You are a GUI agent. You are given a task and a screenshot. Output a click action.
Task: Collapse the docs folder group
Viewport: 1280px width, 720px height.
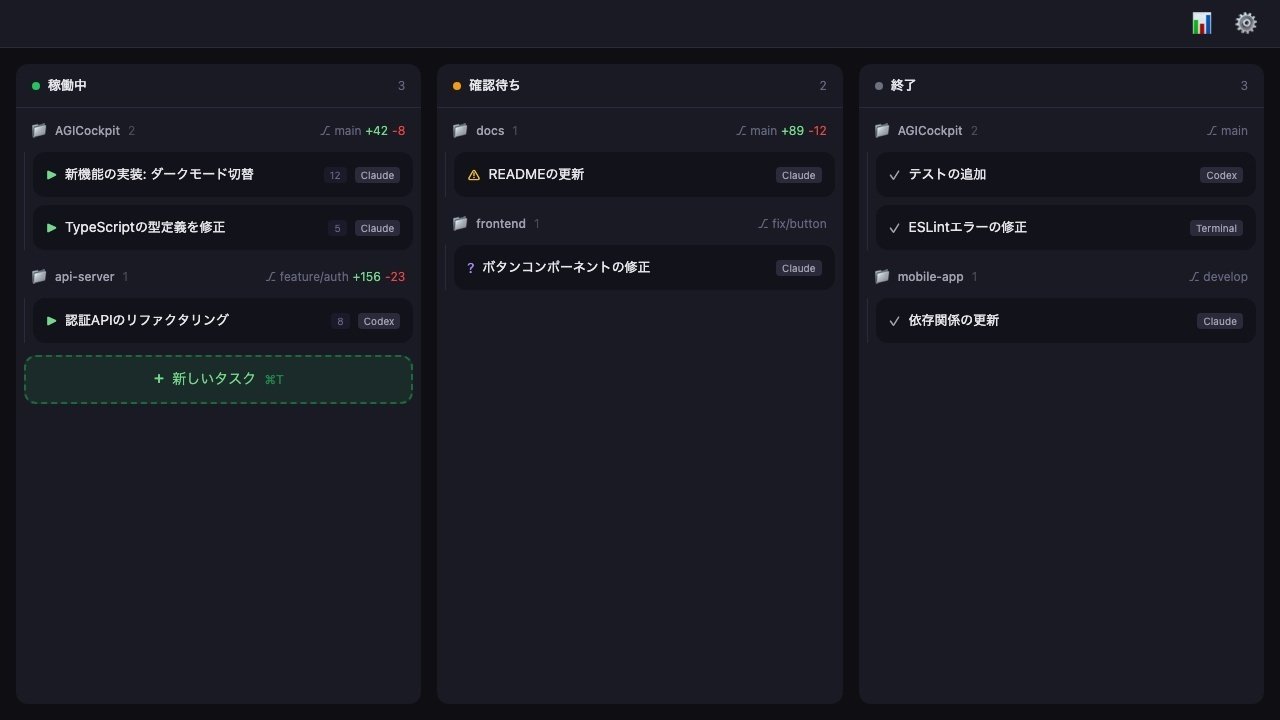[x=489, y=131]
